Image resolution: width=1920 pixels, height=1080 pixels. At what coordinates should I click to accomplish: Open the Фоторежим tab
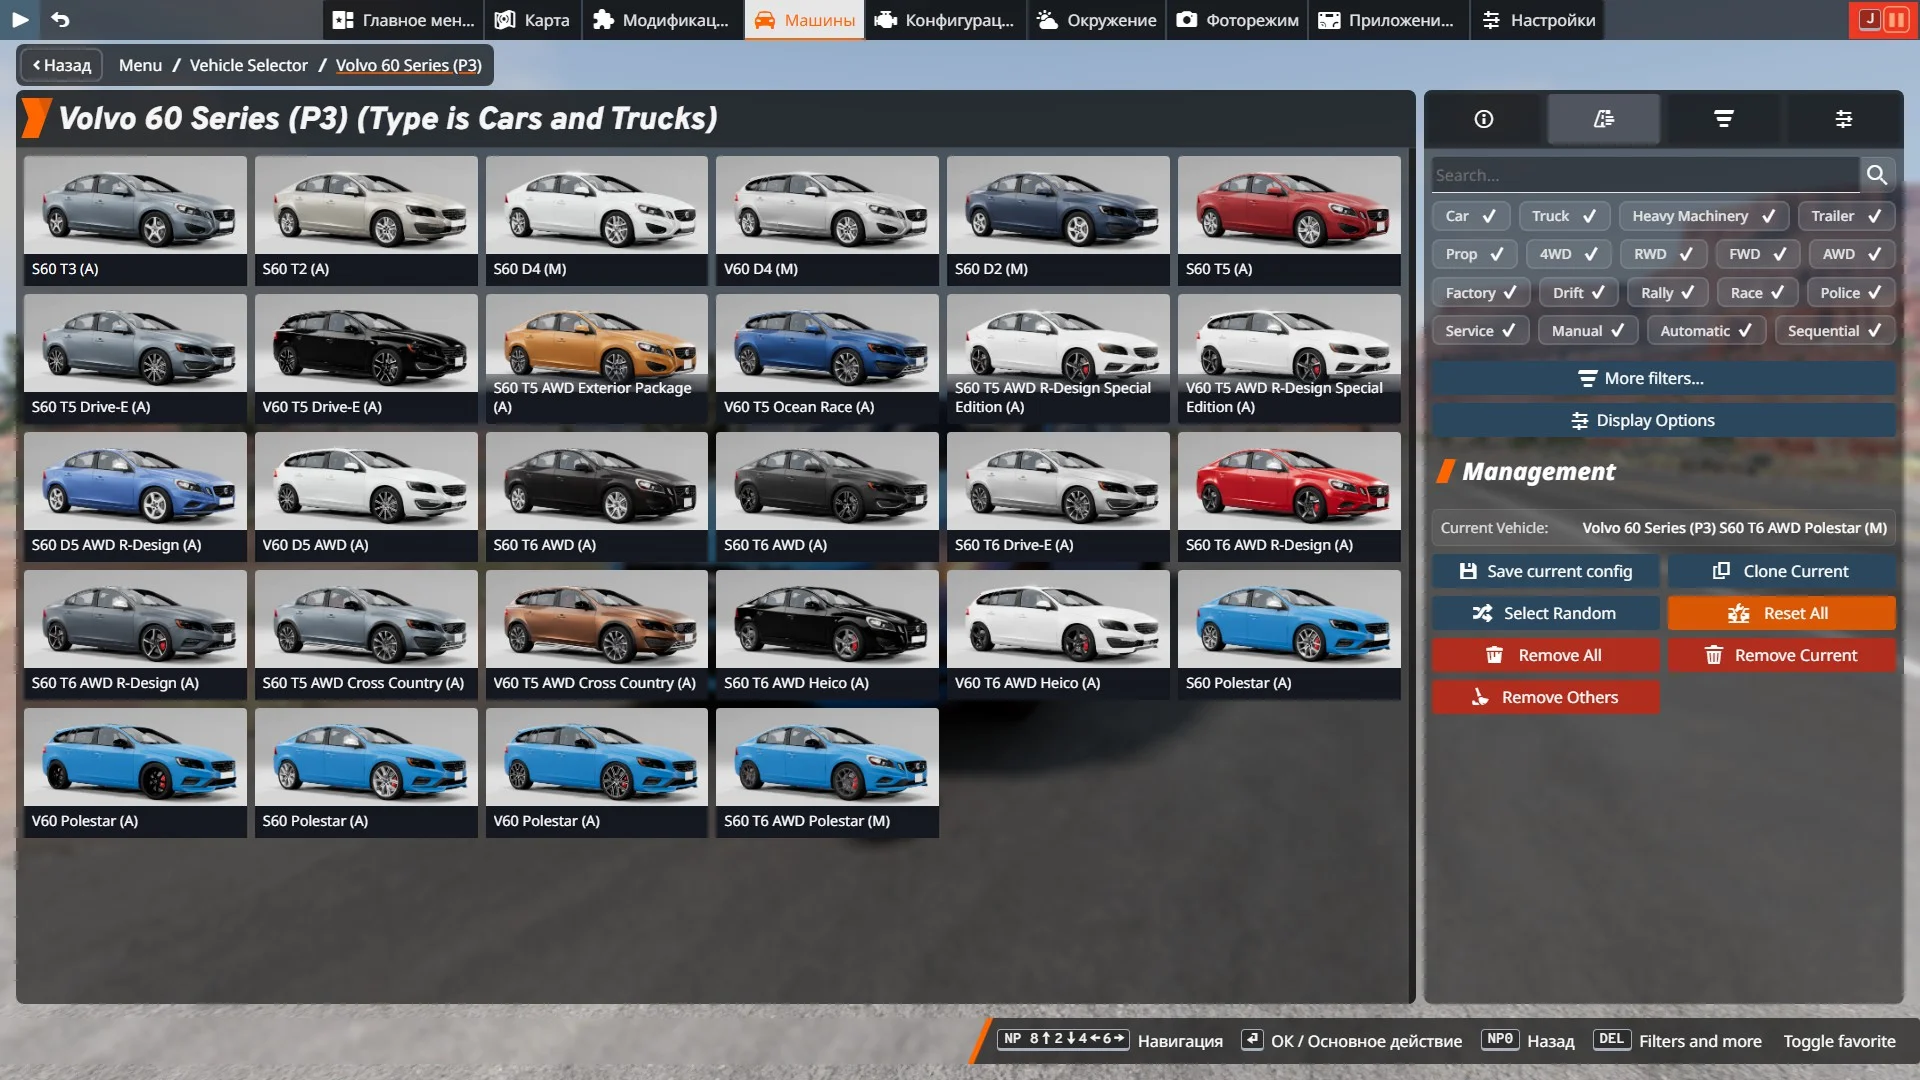click(1237, 20)
